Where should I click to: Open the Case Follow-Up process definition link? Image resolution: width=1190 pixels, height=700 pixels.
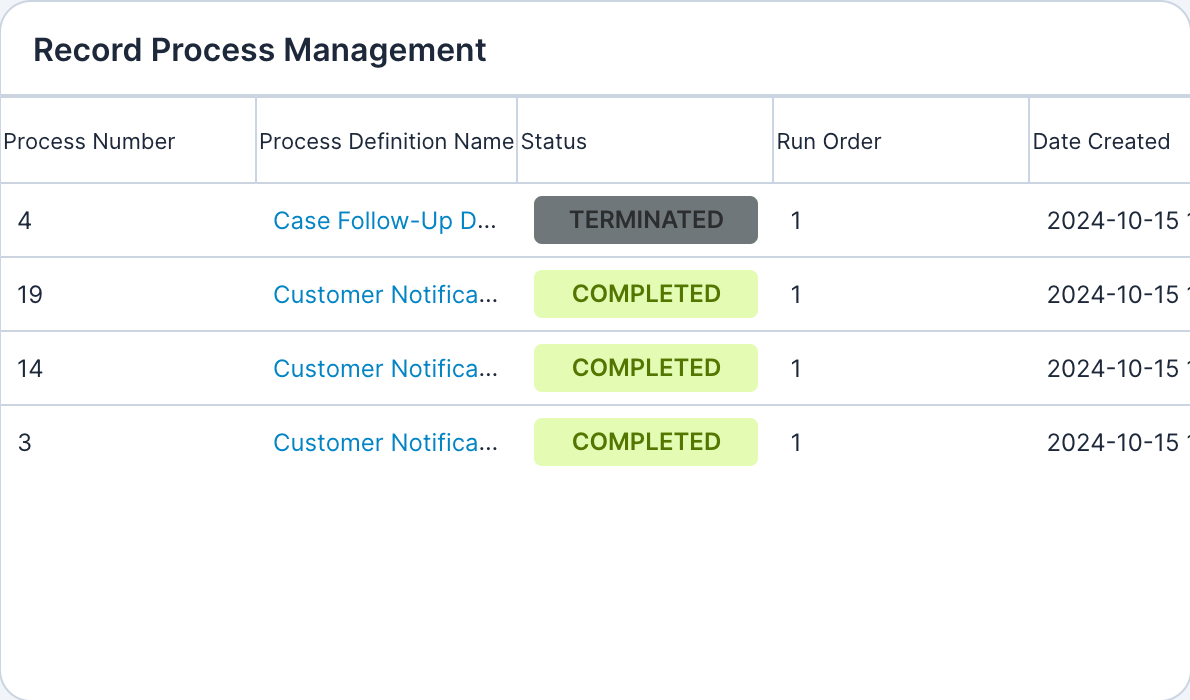385,221
